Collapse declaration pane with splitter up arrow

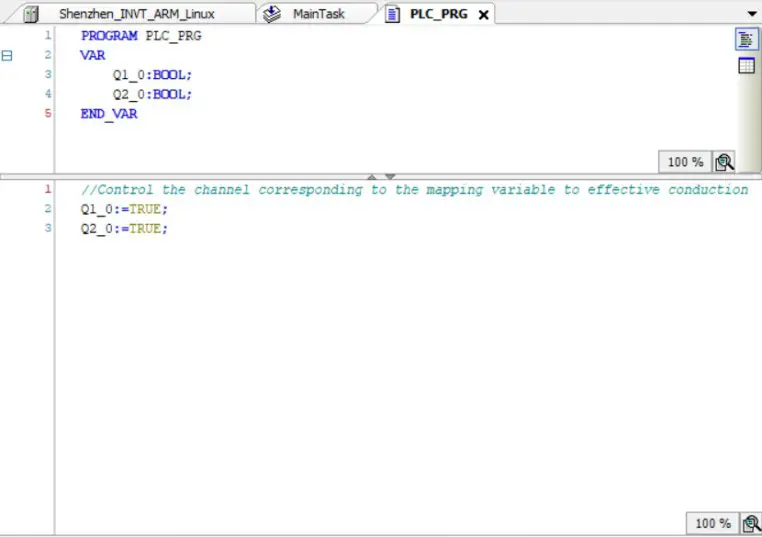(372, 177)
